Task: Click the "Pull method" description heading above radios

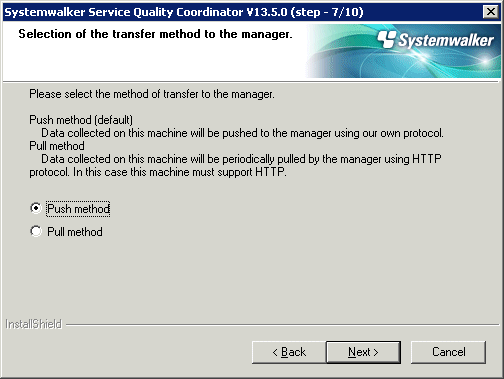Action: click(x=57, y=146)
